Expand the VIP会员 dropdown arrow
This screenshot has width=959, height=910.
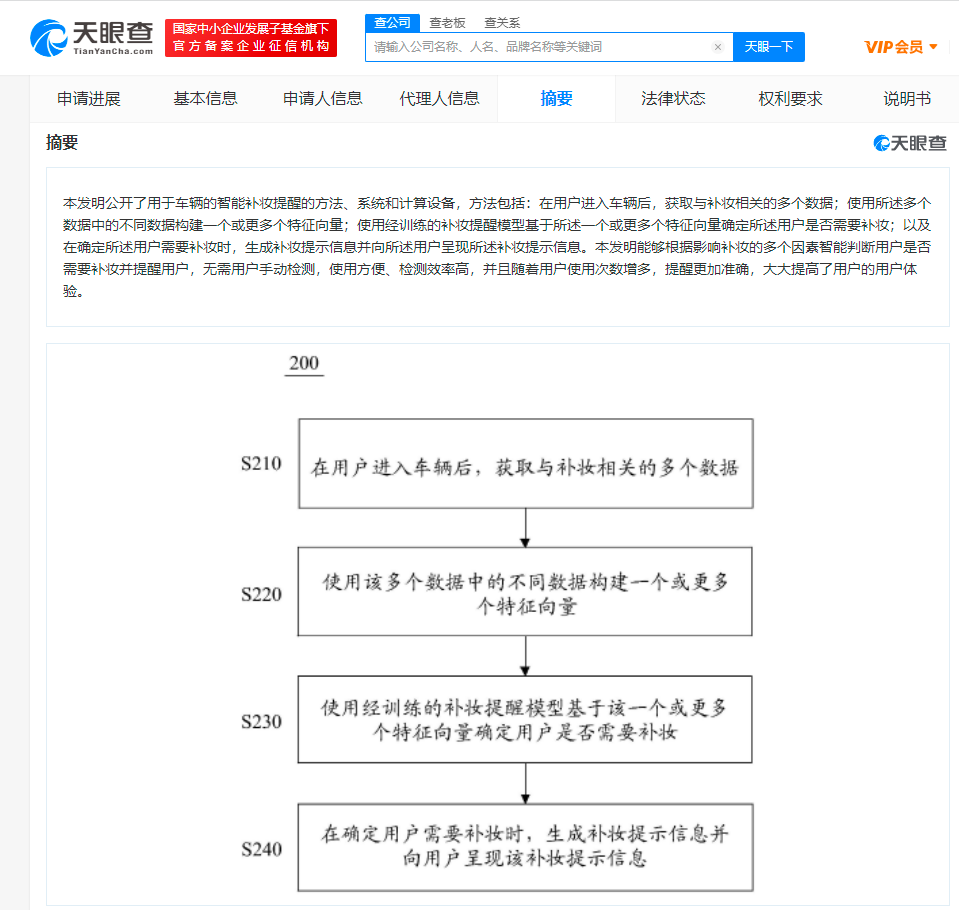933,46
